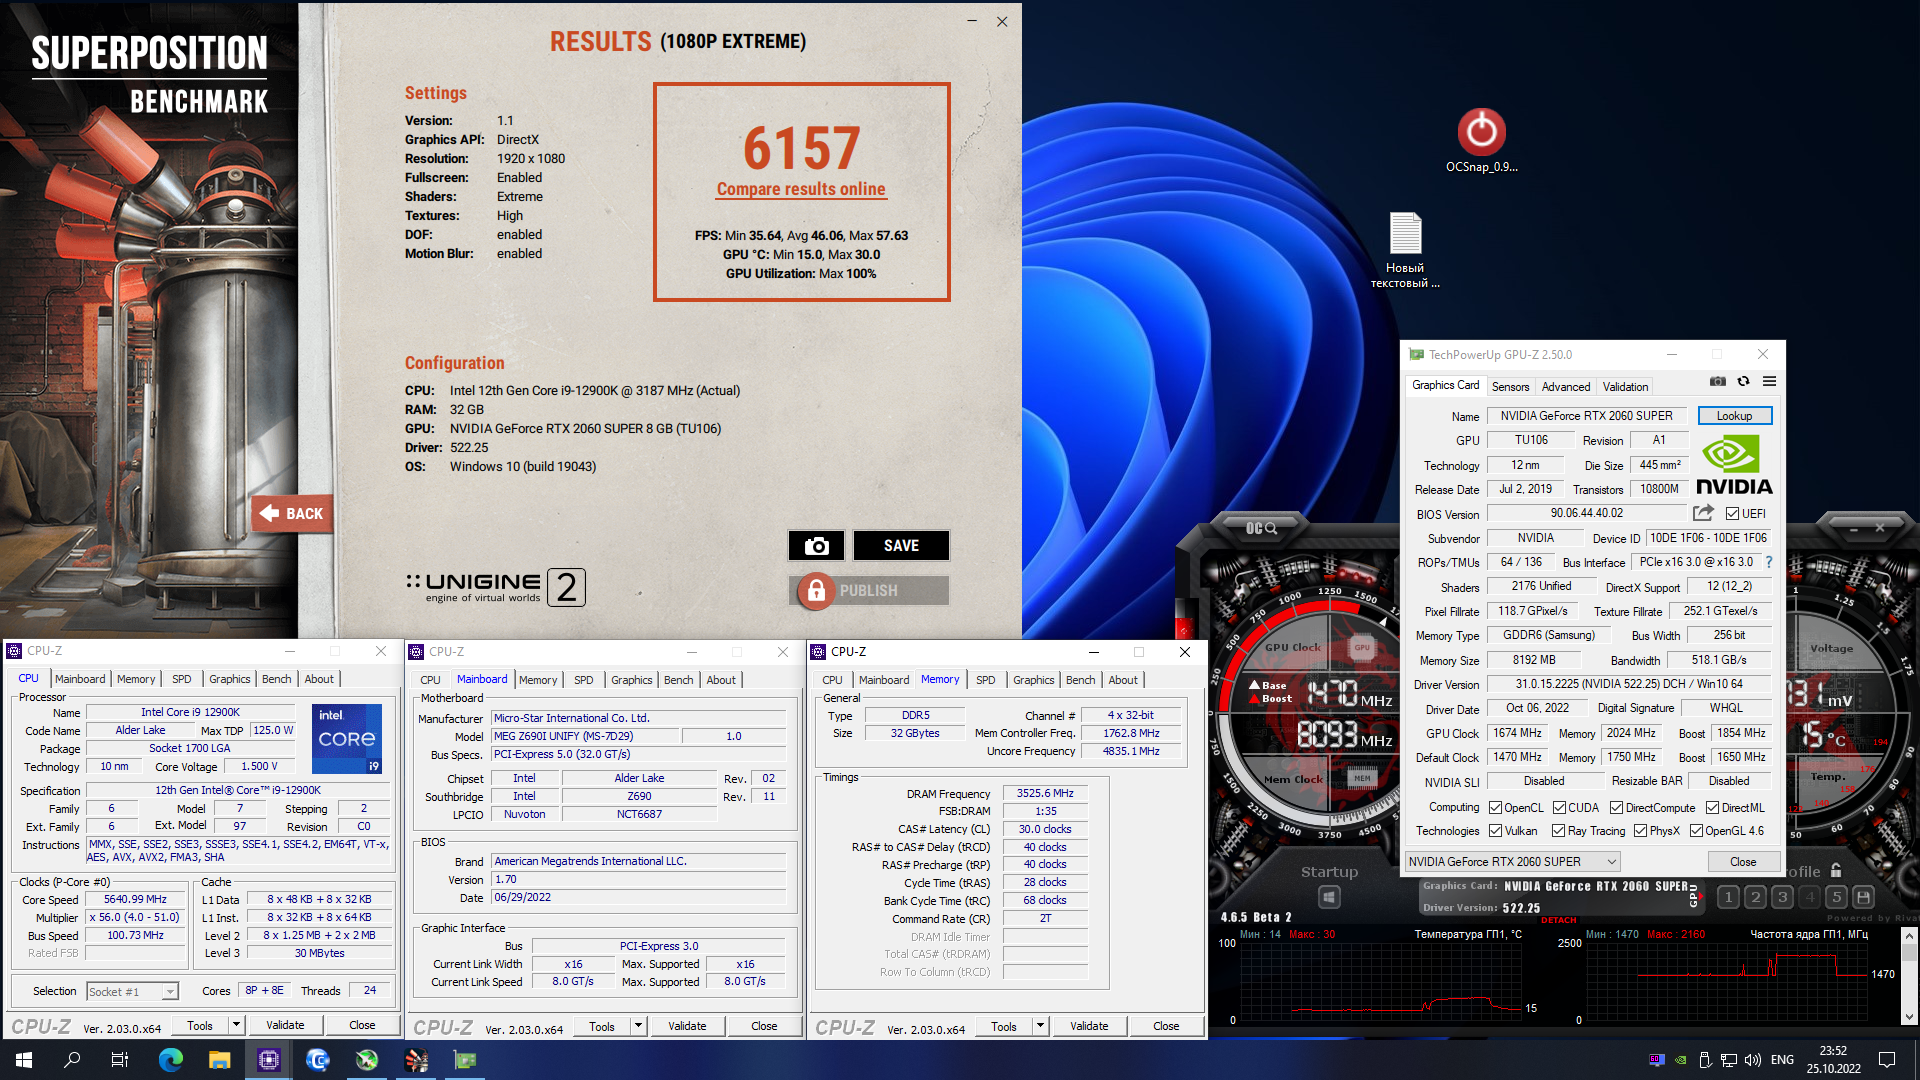Open Graphics tab in CPU-Z Mainboard window
The height and width of the screenshot is (1080, 1920).
click(x=631, y=680)
